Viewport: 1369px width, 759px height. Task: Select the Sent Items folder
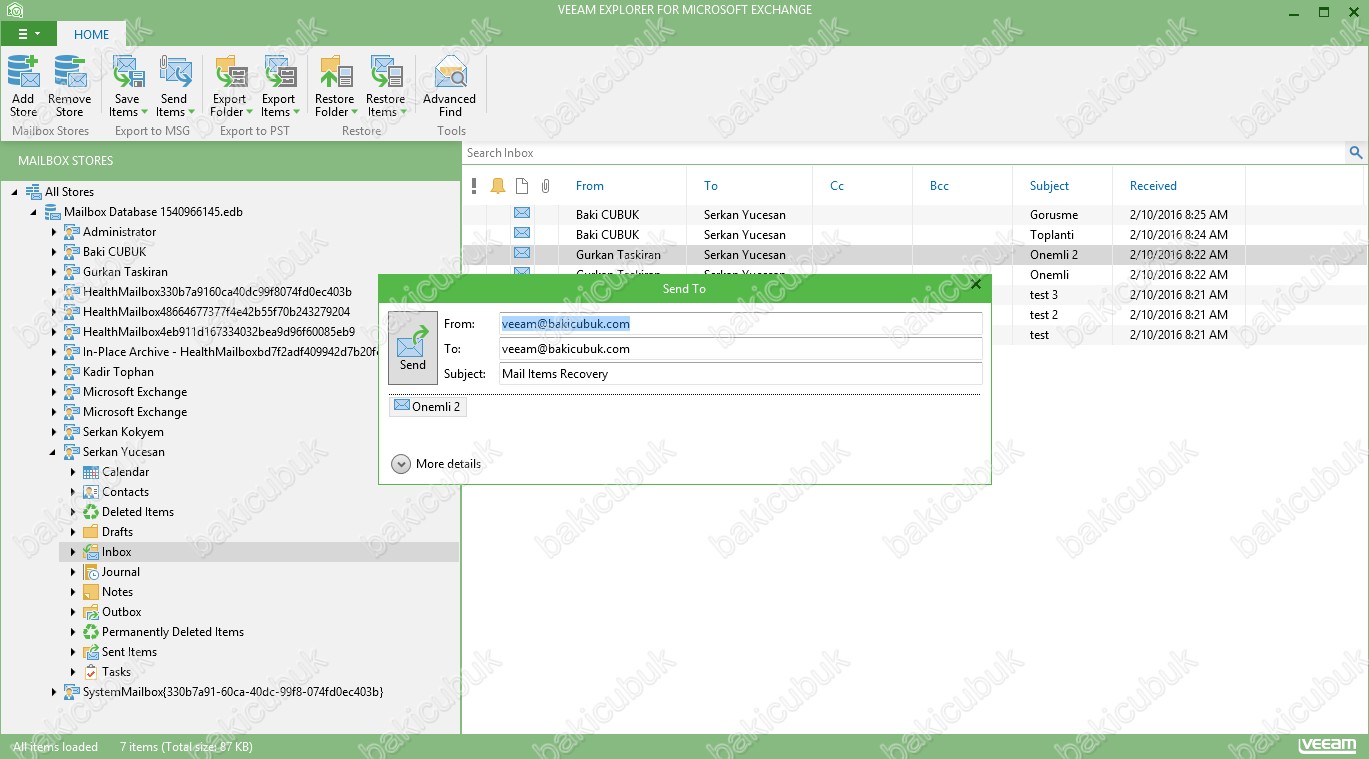click(x=129, y=652)
